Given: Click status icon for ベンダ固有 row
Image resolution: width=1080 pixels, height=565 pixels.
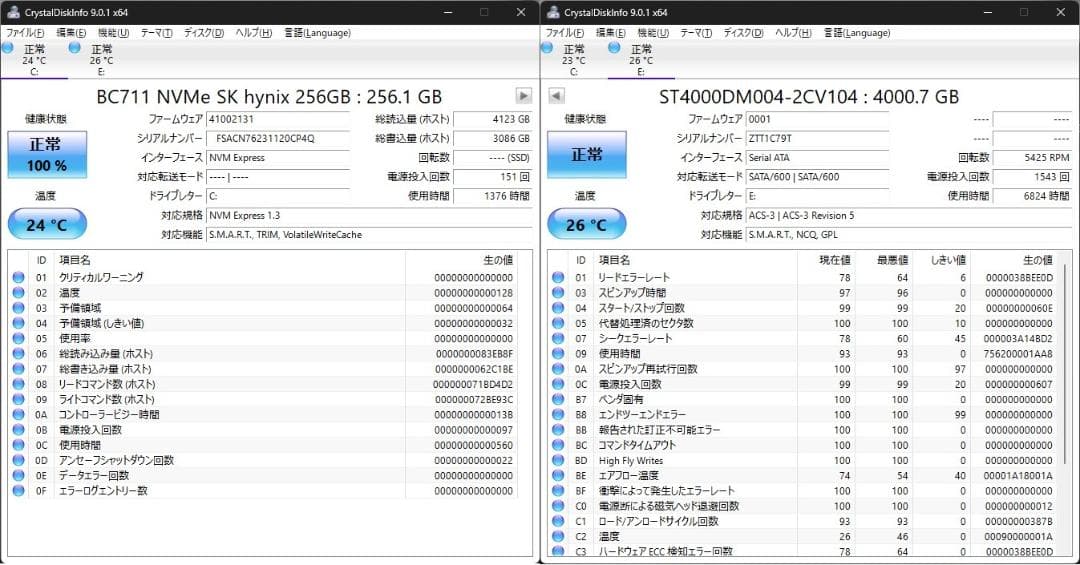Looking at the screenshot, I should click(558, 399).
